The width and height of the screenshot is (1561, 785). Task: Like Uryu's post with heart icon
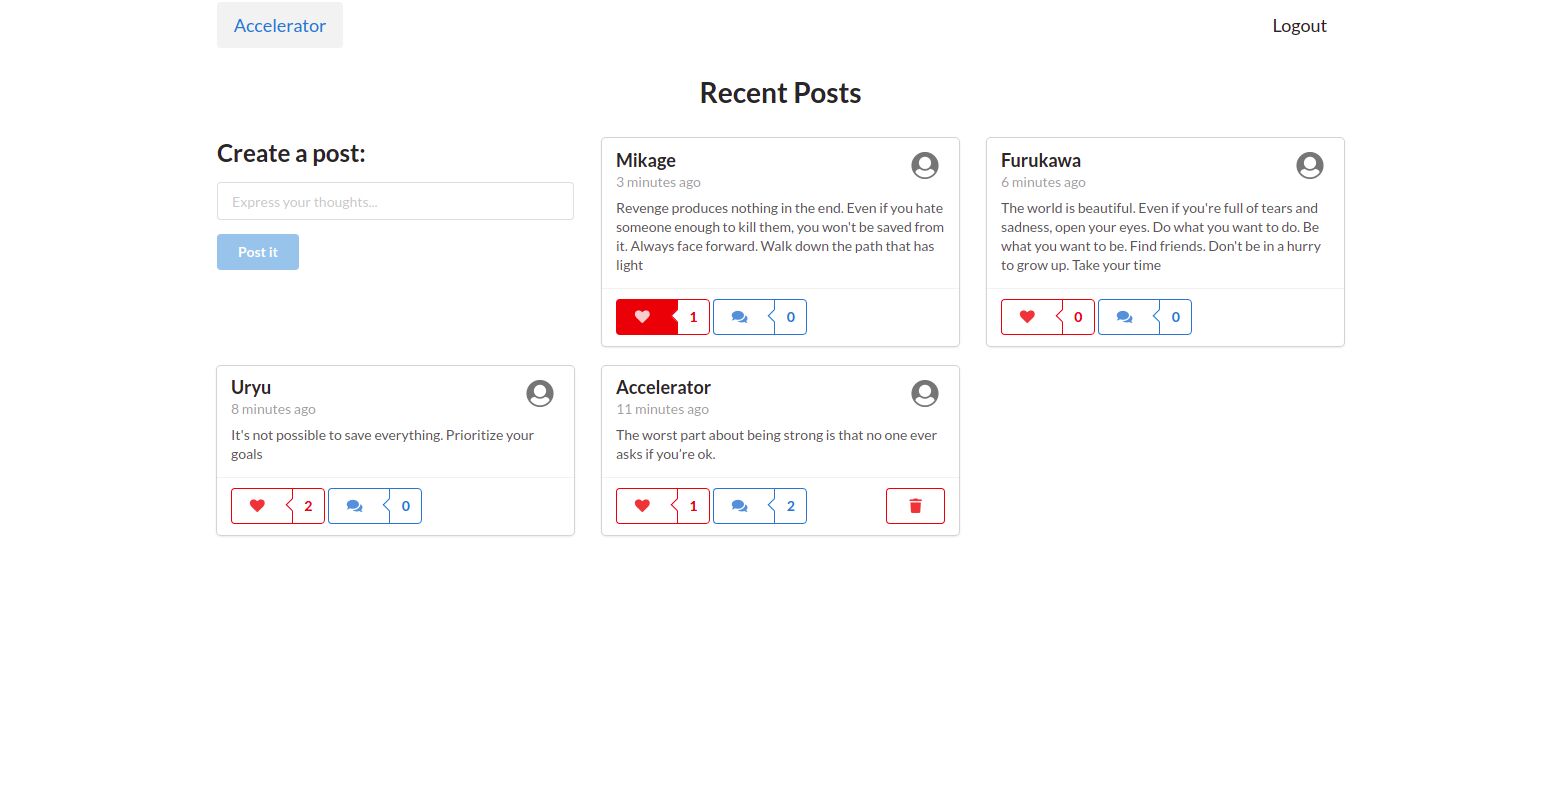pos(257,506)
